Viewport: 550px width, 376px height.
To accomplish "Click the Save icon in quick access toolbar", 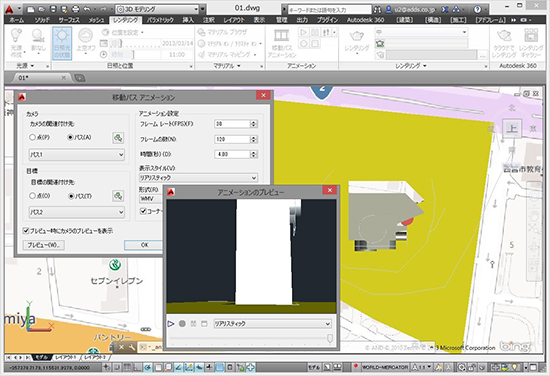I will (x=53, y=9).
